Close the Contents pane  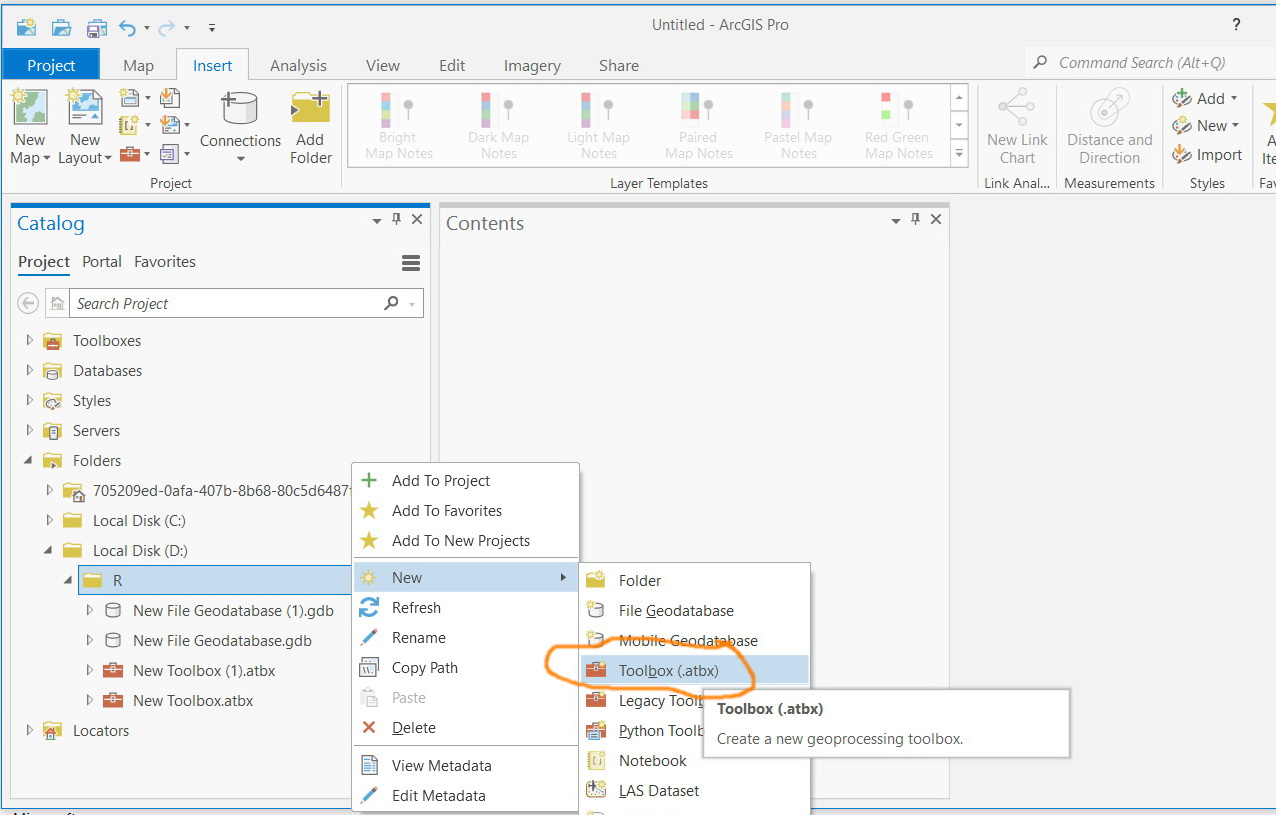click(936, 220)
